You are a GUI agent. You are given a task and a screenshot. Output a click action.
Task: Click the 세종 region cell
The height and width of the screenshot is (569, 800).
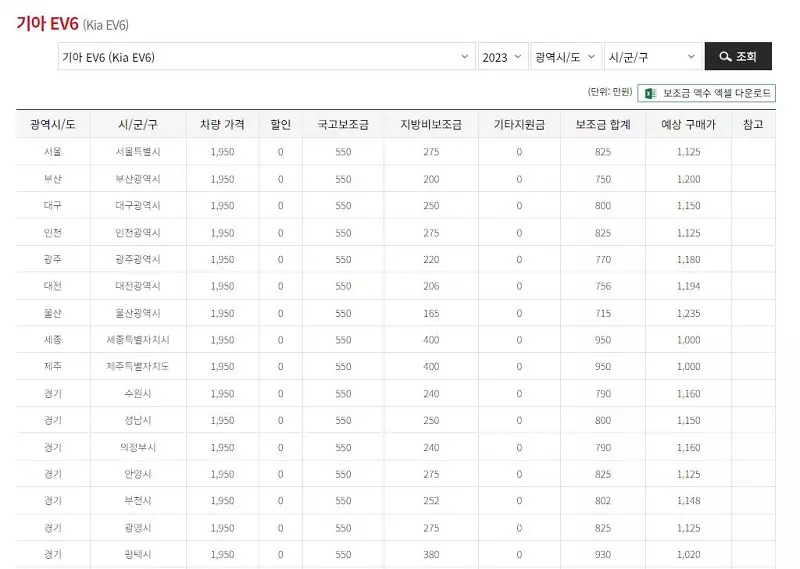pos(53,339)
